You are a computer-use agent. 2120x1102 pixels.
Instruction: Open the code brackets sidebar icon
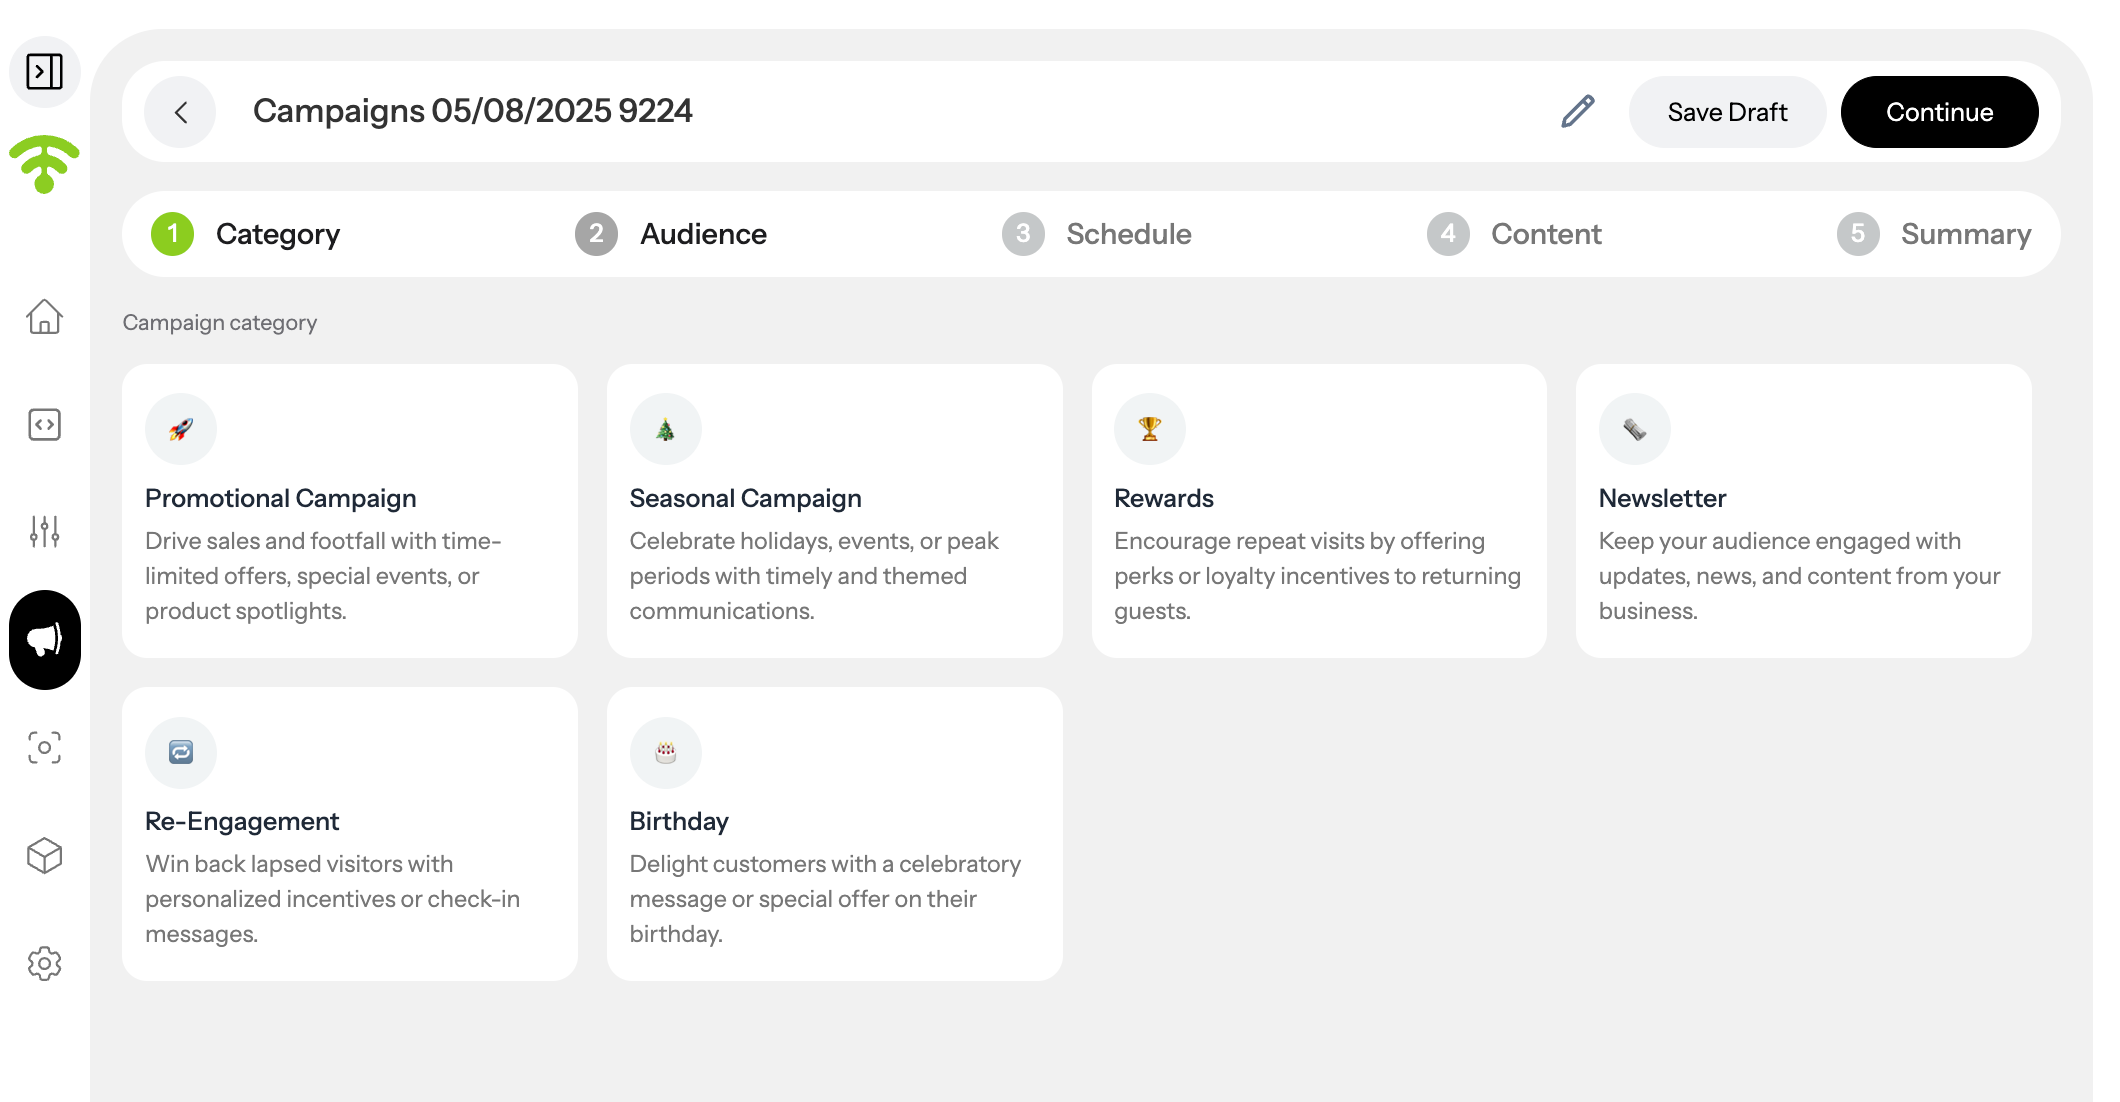tap(44, 425)
